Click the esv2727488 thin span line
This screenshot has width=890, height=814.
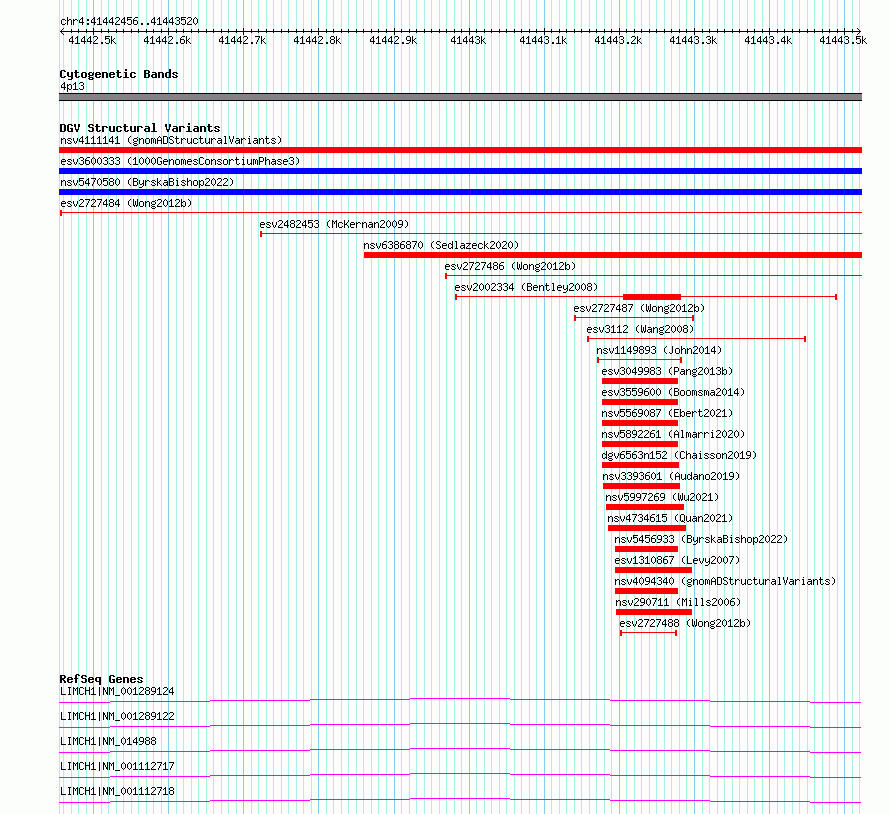[x=648, y=633]
